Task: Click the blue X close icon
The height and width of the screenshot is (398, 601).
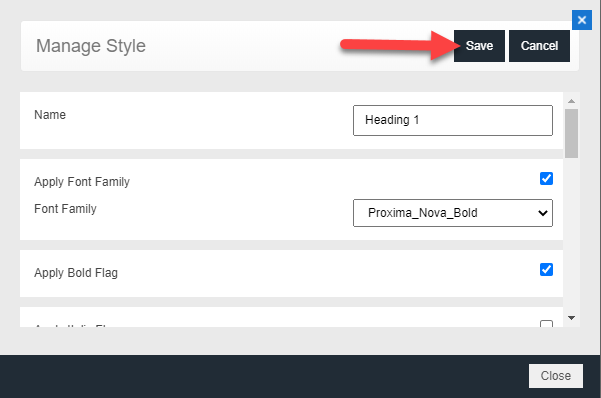Action: (581, 20)
